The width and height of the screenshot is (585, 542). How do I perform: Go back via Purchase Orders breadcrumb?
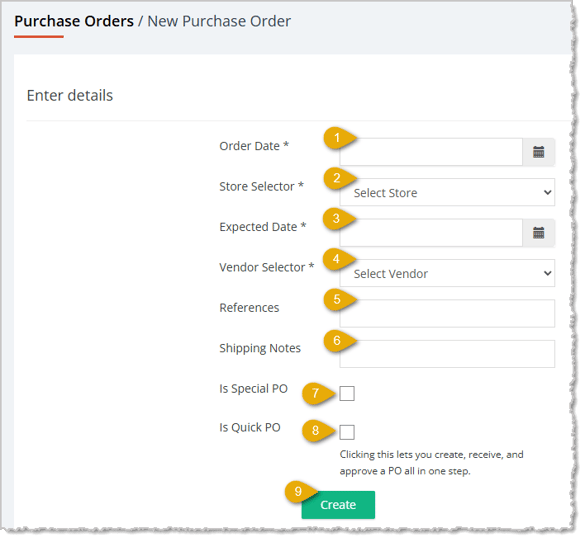74,21
